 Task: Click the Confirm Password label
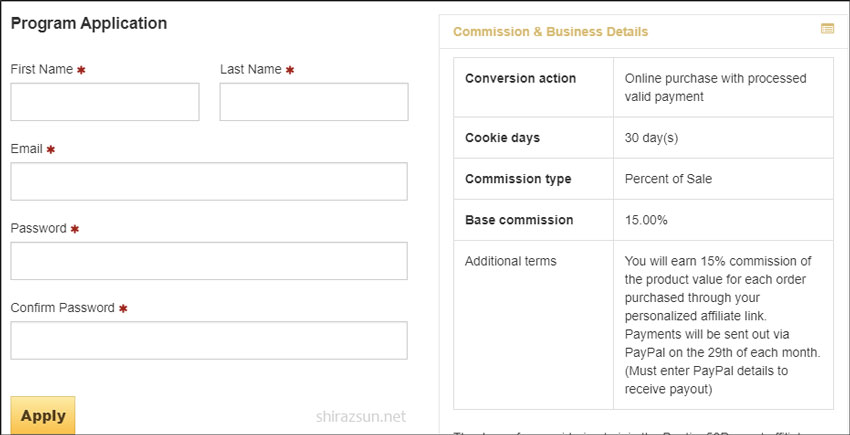point(62,308)
